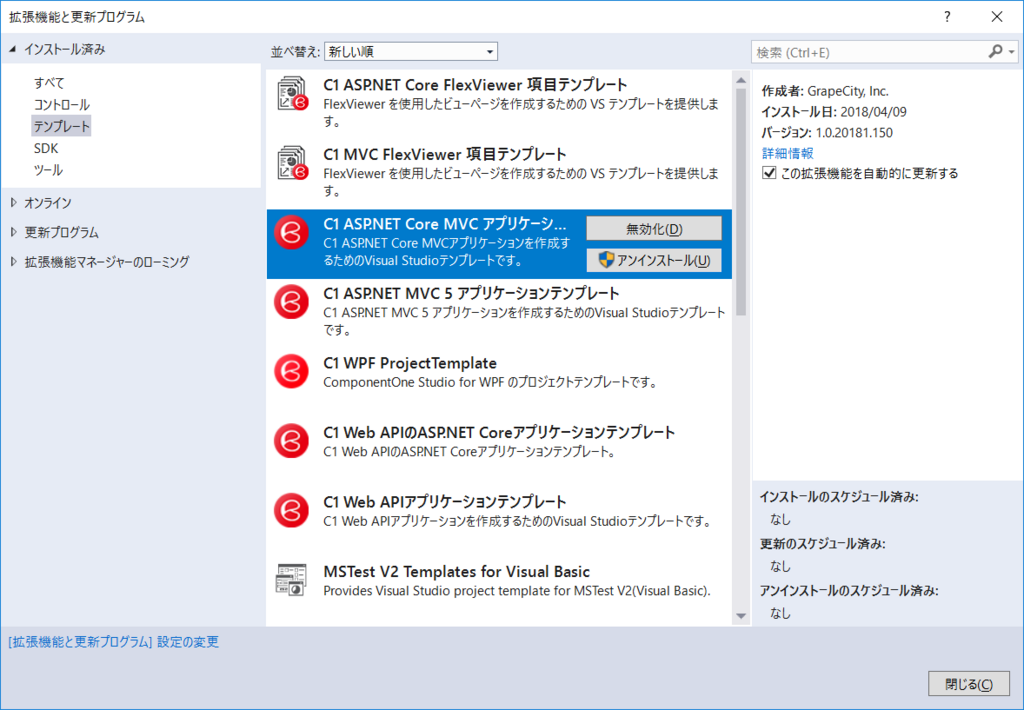Click the バージョン 1.0.20181.150 text
This screenshot has width=1024, height=710.
tap(827, 133)
